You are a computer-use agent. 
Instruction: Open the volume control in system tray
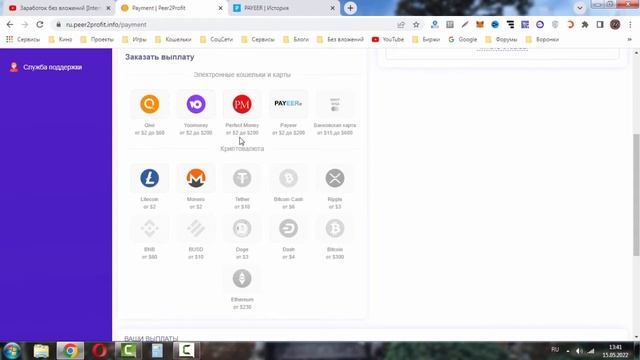(x=579, y=351)
